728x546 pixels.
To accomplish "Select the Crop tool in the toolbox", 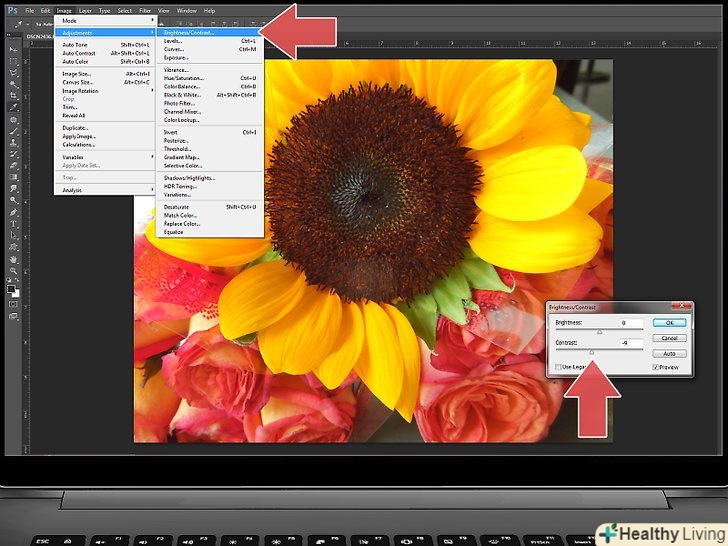I will 13,96.
